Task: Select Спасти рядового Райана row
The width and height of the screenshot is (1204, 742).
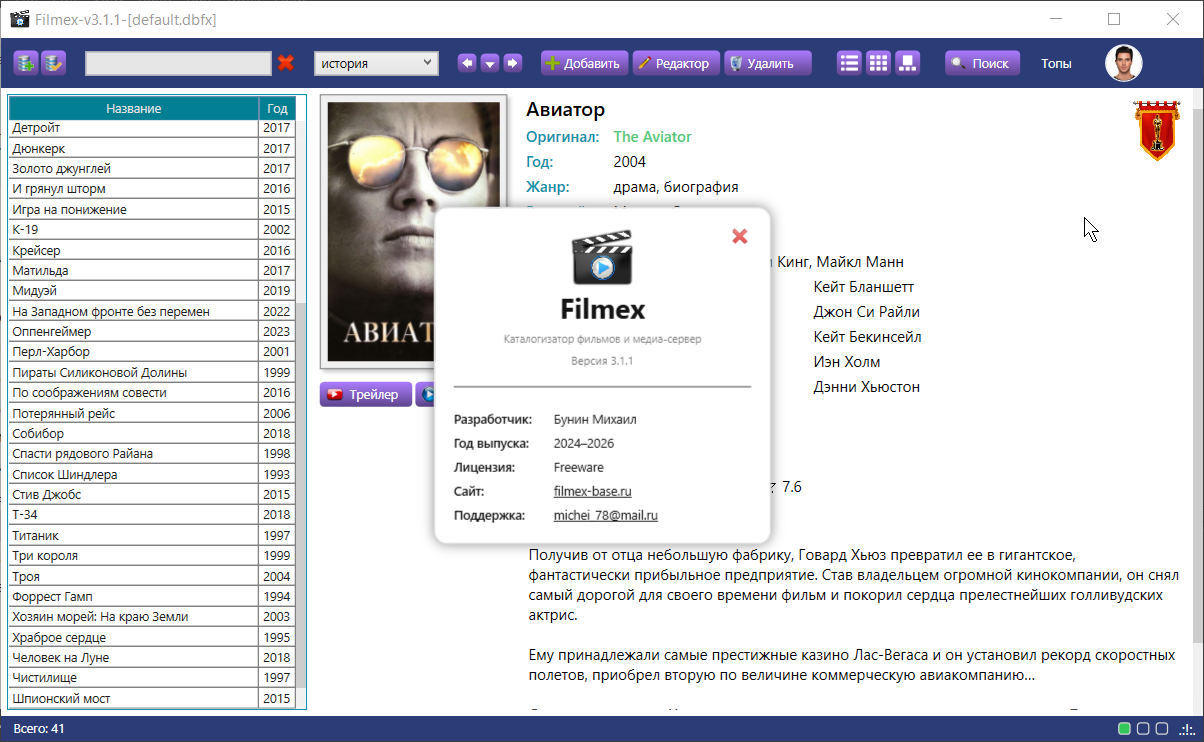Action: (153, 454)
